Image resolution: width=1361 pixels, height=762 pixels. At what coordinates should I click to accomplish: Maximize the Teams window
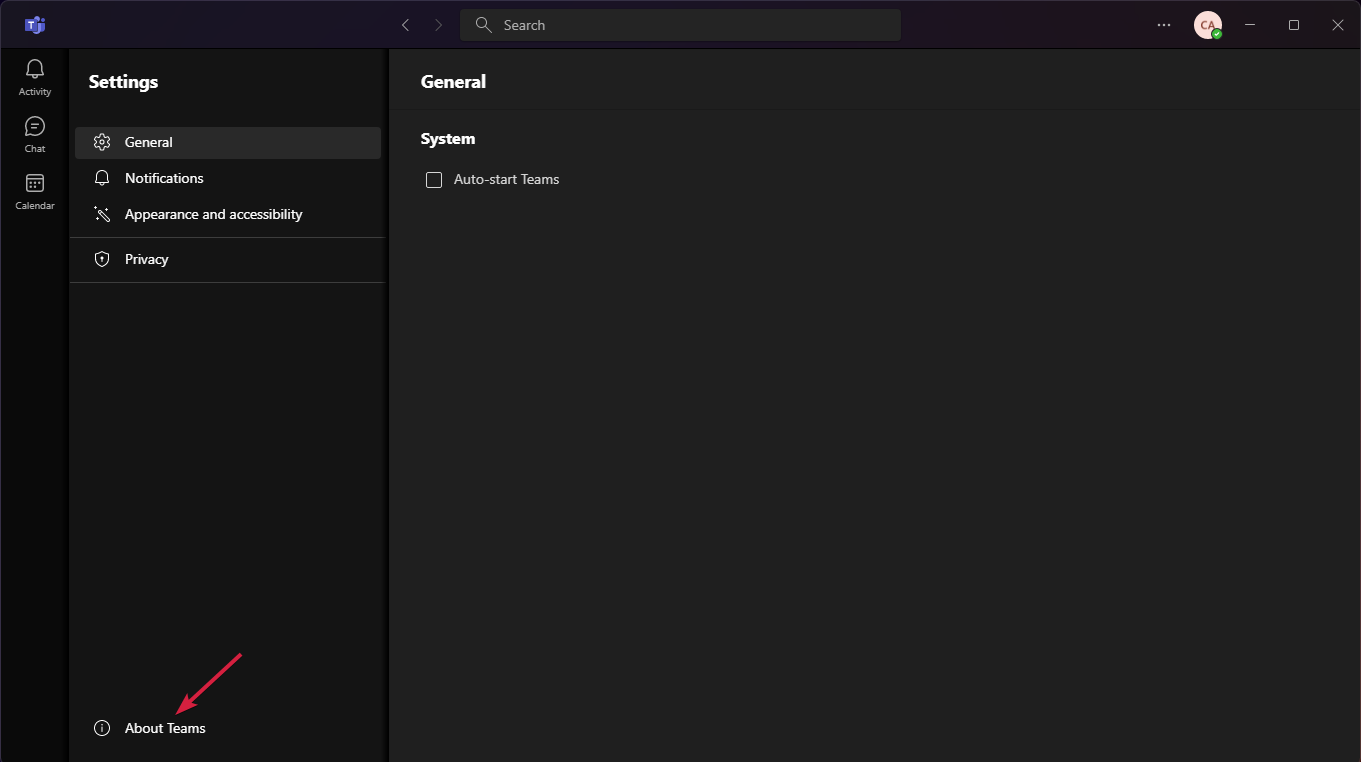(1294, 25)
